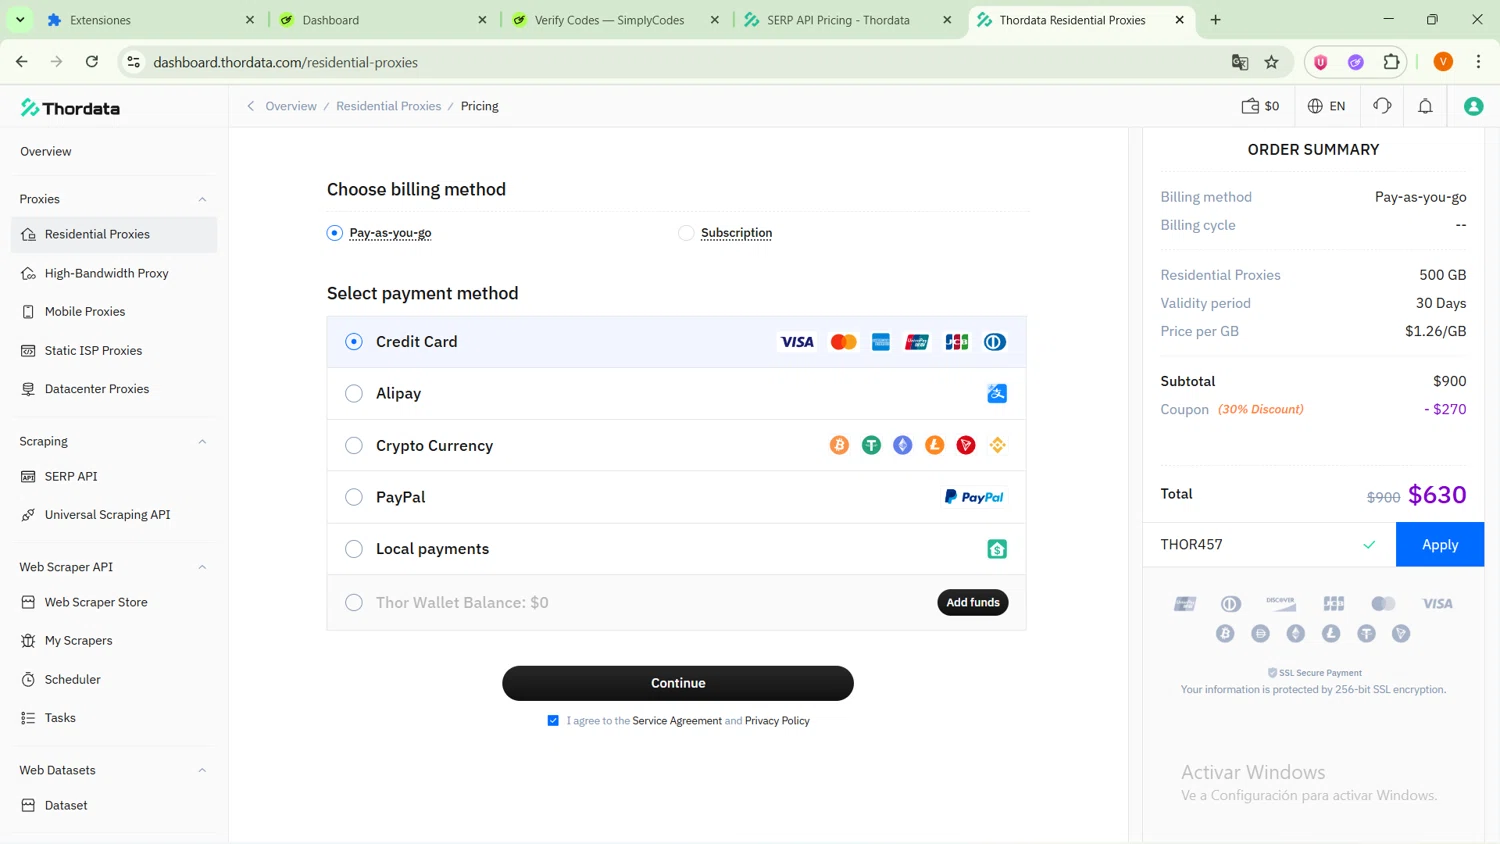1500x844 pixels.
Task: Click the Tether icon in Crypto Currency row
Action: (871, 445)
